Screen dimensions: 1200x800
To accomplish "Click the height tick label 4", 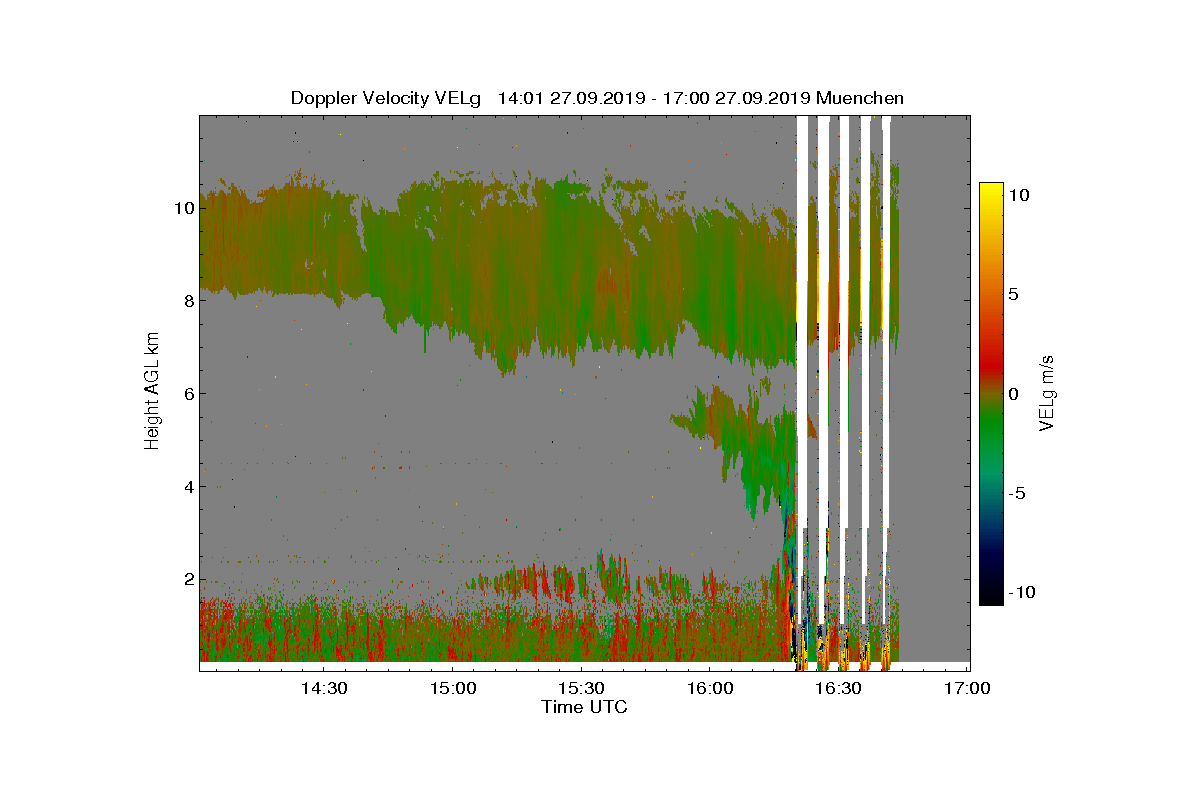I will [x=187, y=486].
